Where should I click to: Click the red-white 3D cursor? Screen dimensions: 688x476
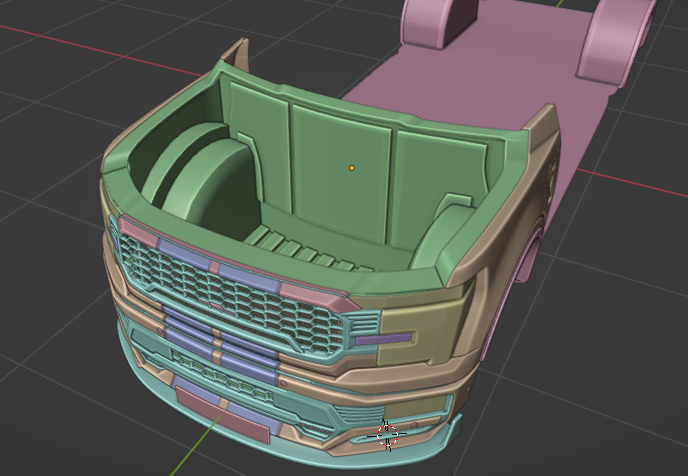(387, 435)
